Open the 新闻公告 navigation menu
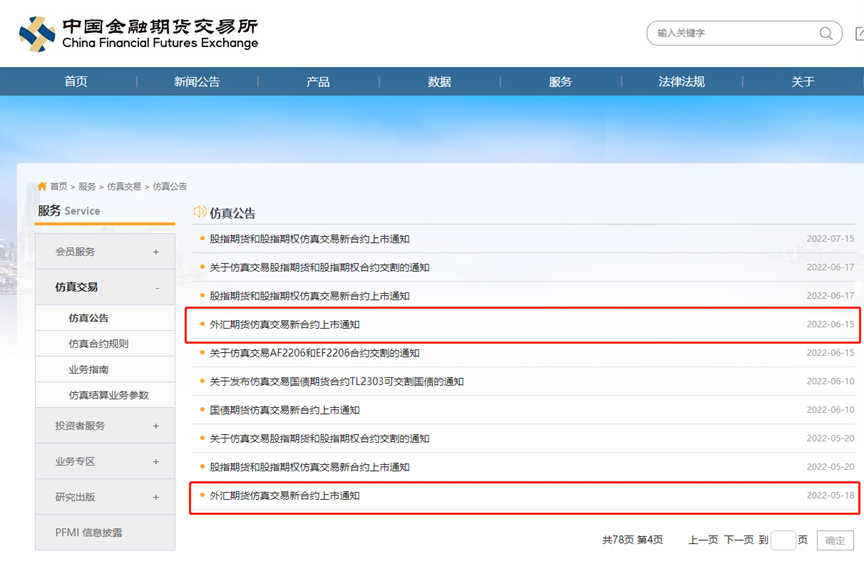This screenshot has width=864, height=574. pyautogui.click(x=197, y=82)
